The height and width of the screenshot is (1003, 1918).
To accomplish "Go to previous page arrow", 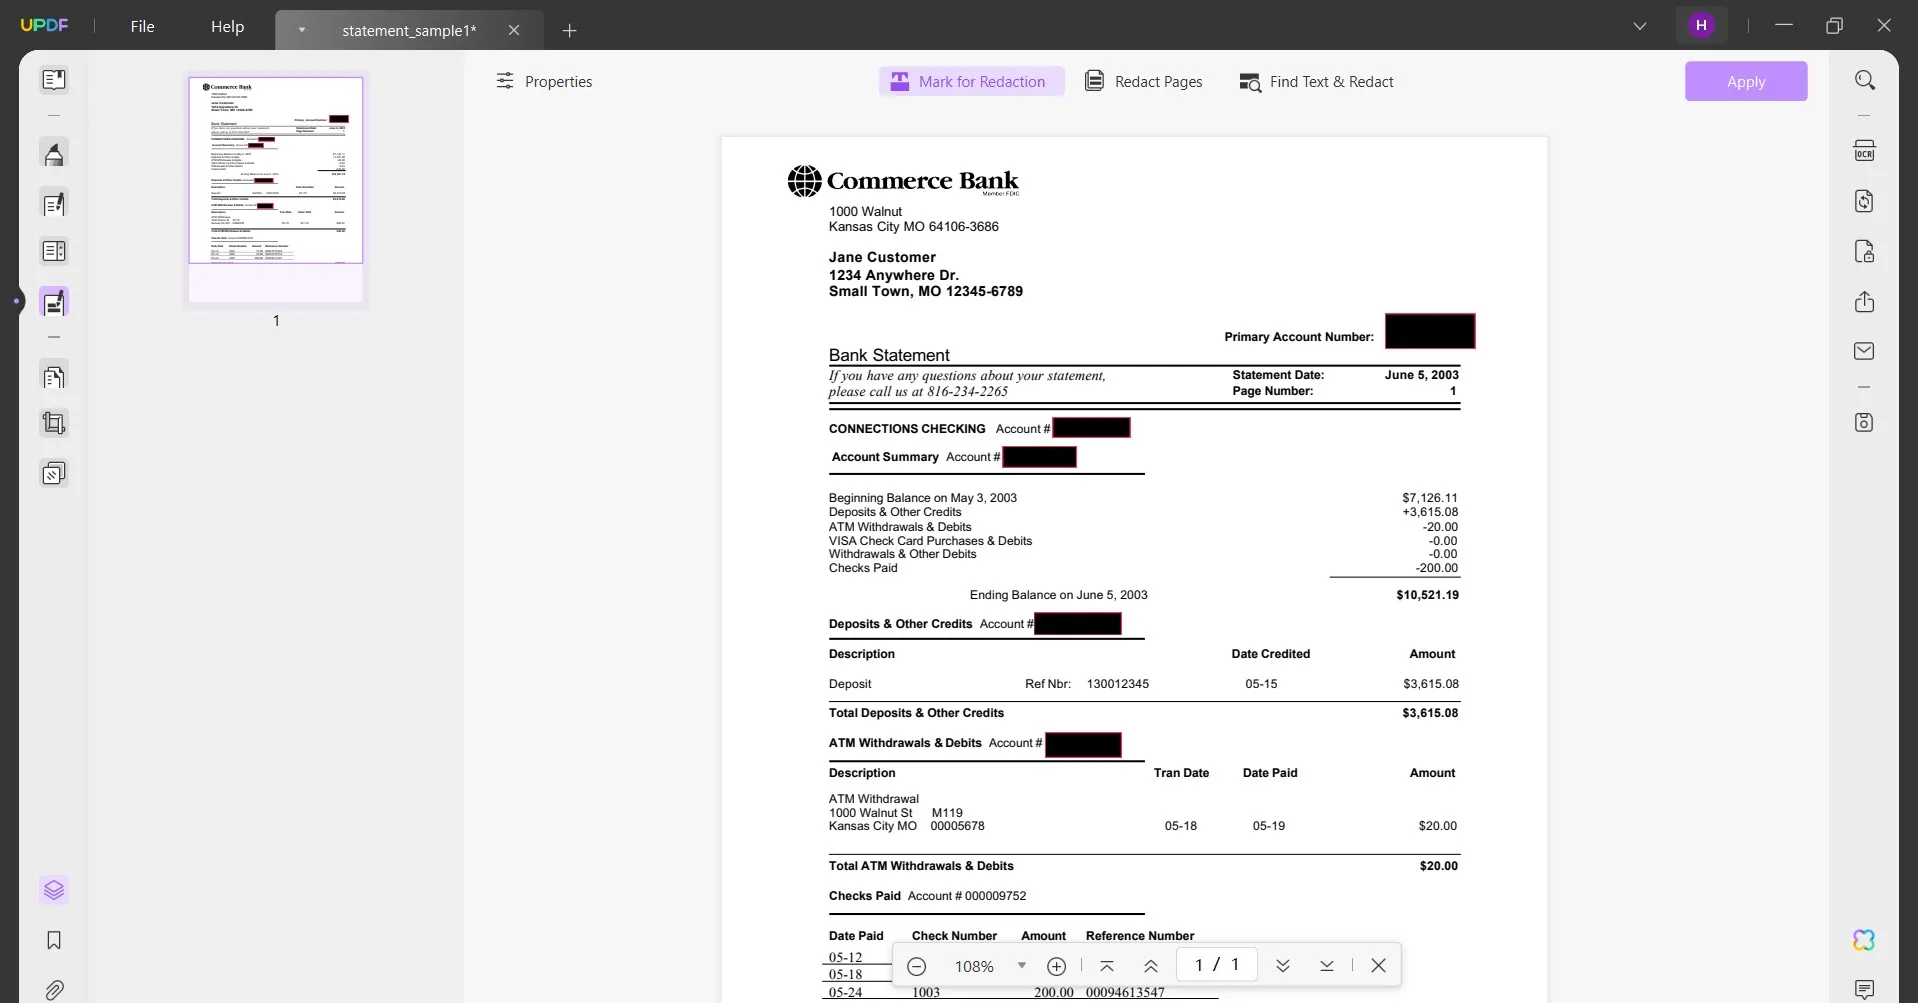I will point(1151,966).
